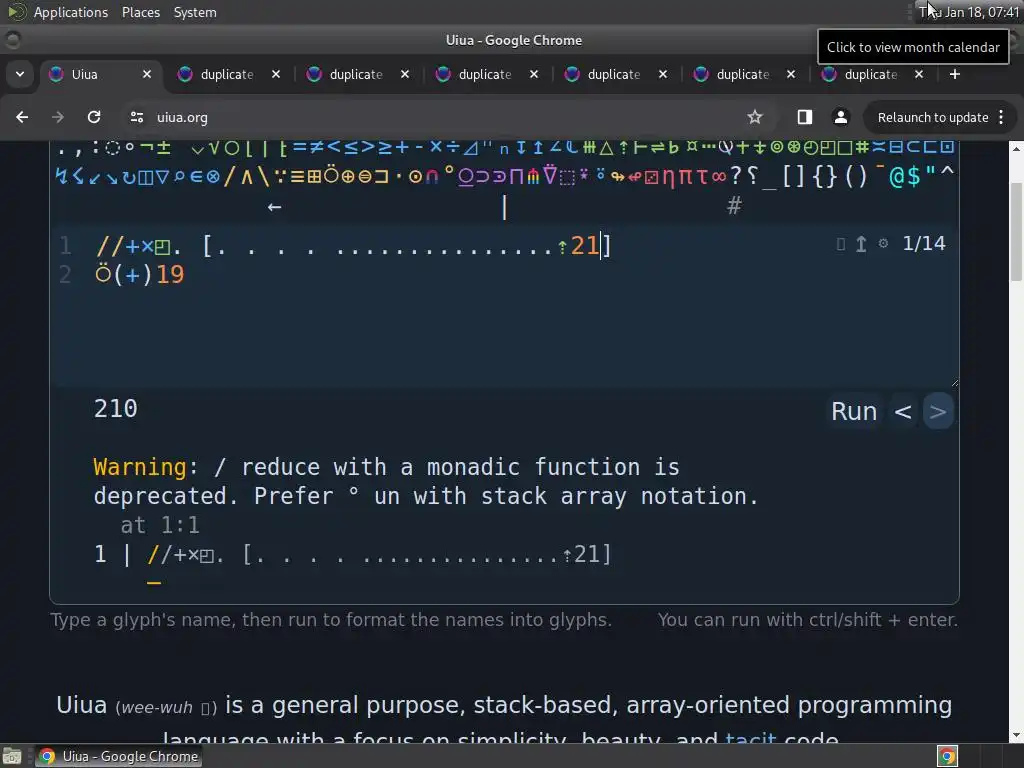The width and height of the screenshot is (1024, 768).
Task: Insert the tau τ constant glyph
Action: [702, 176]
